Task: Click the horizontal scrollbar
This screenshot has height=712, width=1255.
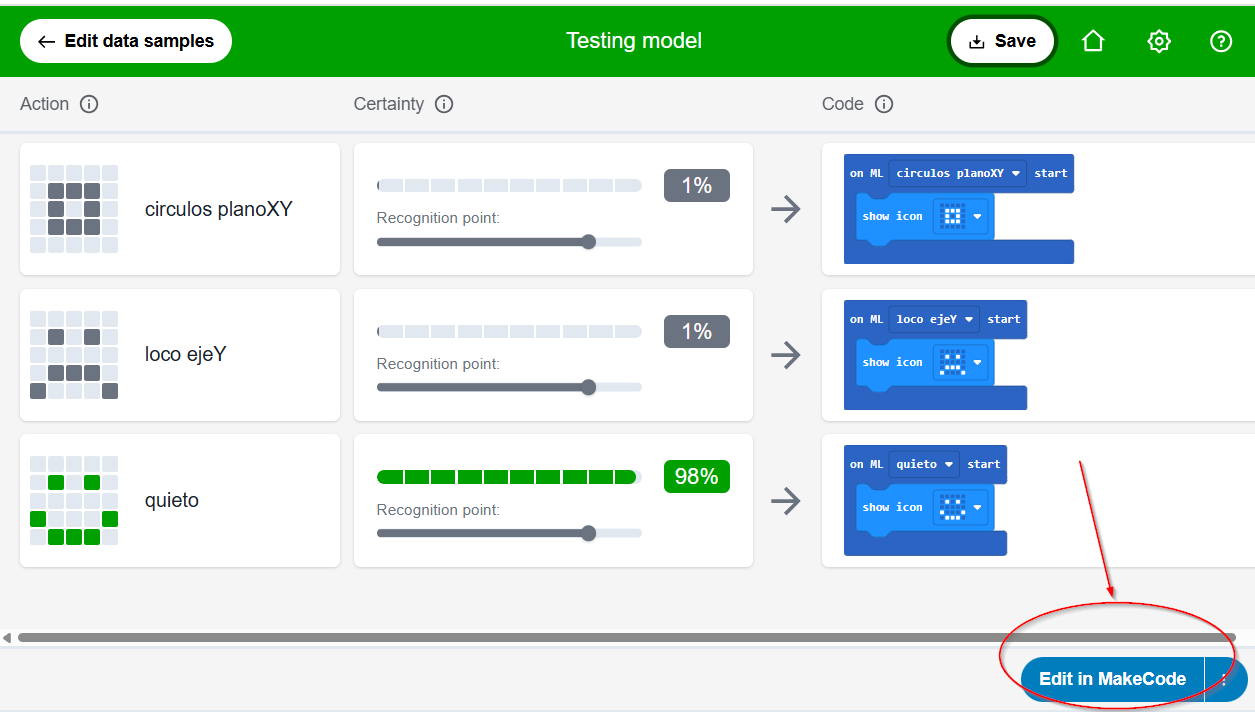Action: pyautogui.click(x=626, y=637)
